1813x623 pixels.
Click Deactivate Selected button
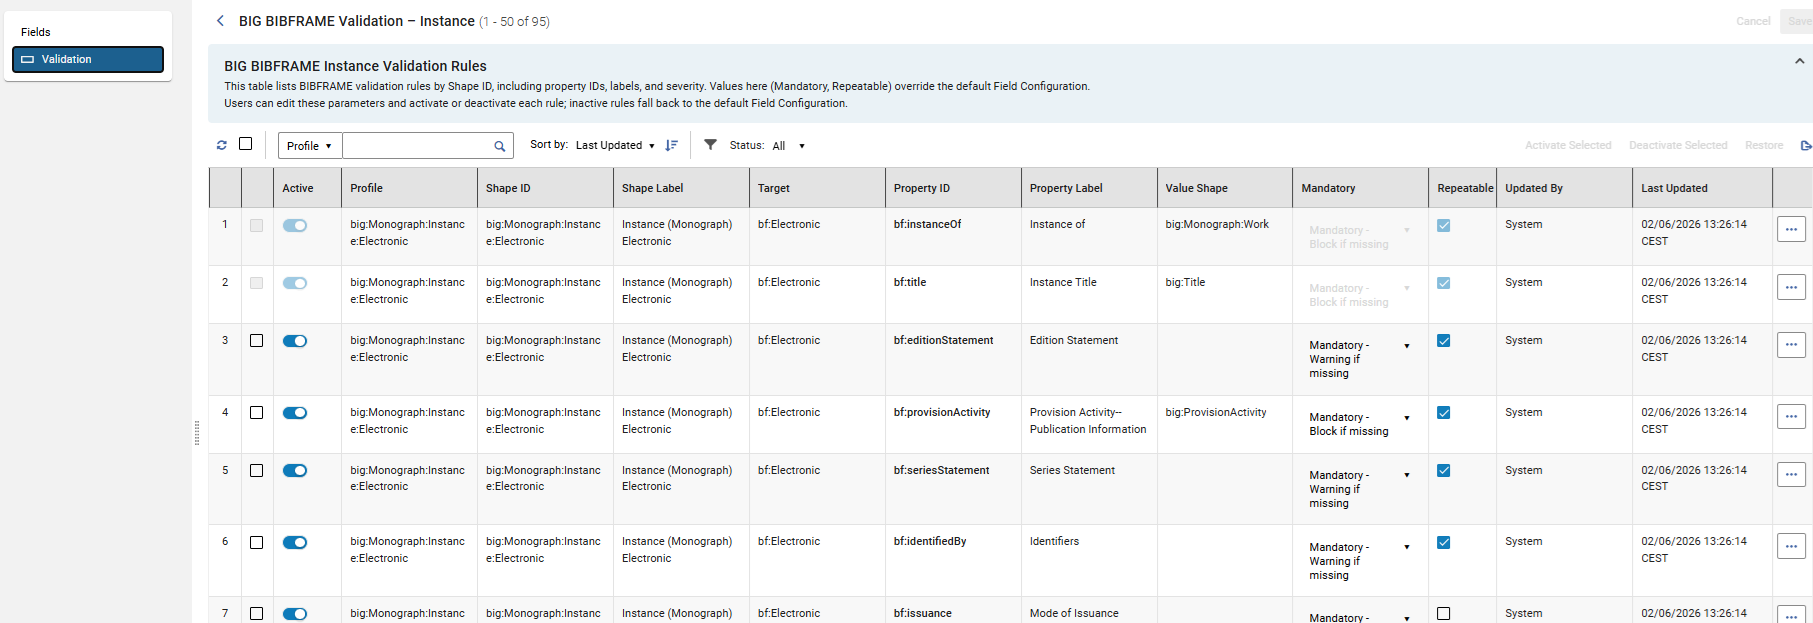(x=1678, y=146)
